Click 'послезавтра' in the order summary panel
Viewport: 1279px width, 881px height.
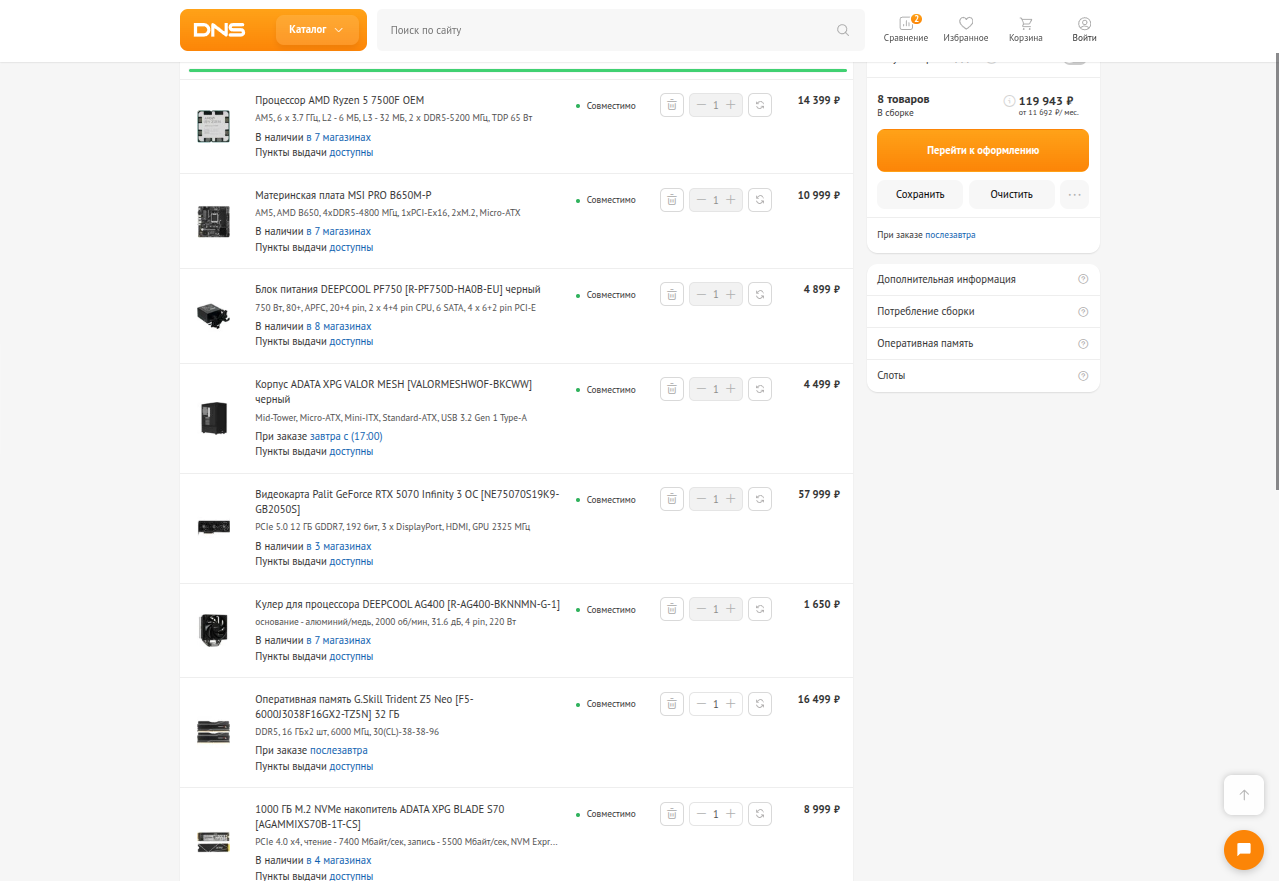pyautogui.click(x=950, y=235)
